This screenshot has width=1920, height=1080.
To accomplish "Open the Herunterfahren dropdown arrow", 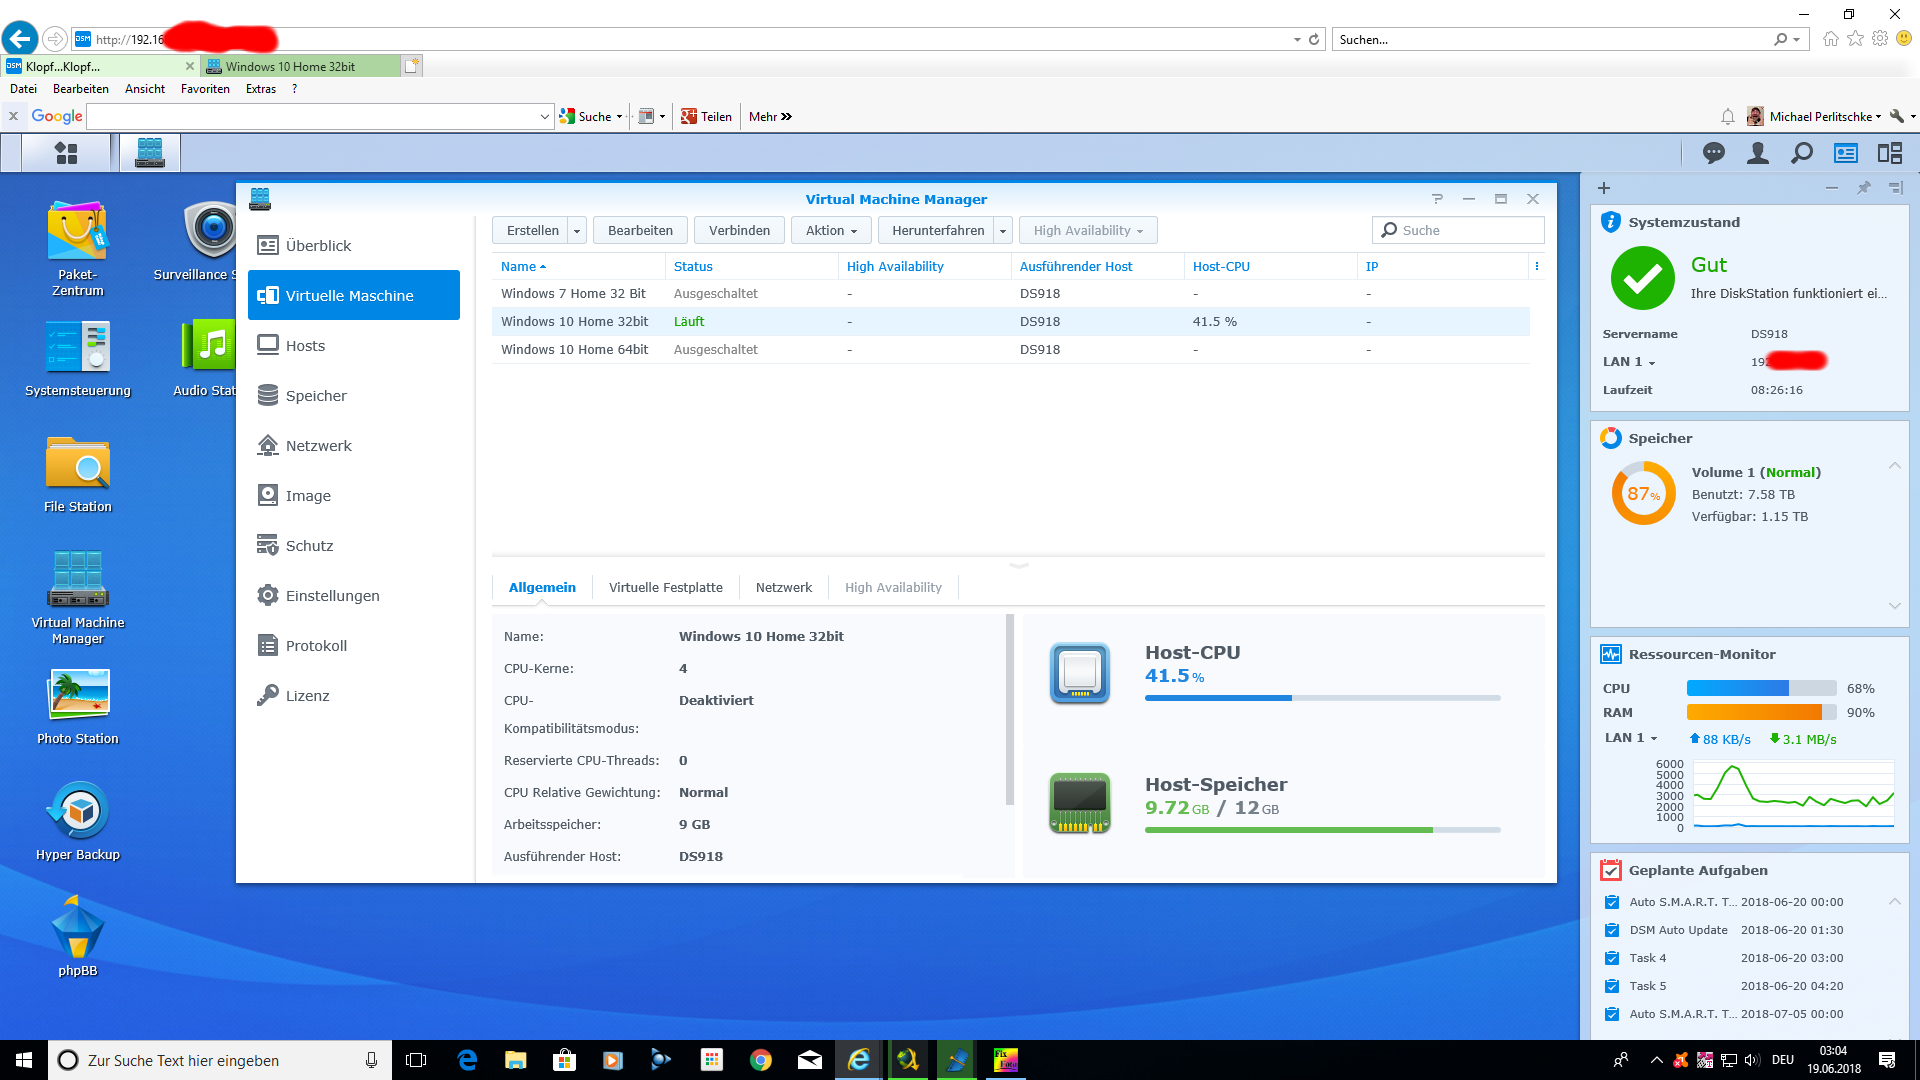I will [x=1003, y=230].
